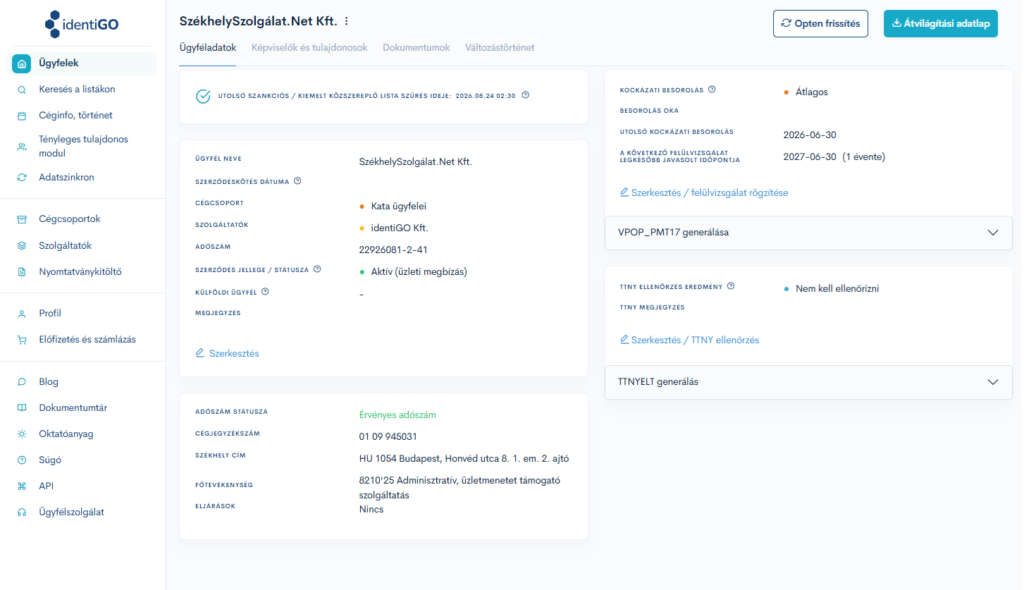This screenshot has height=590, width=1024.
Task: Download the Átvilágítási adatlap
Action: coord(940,24)
